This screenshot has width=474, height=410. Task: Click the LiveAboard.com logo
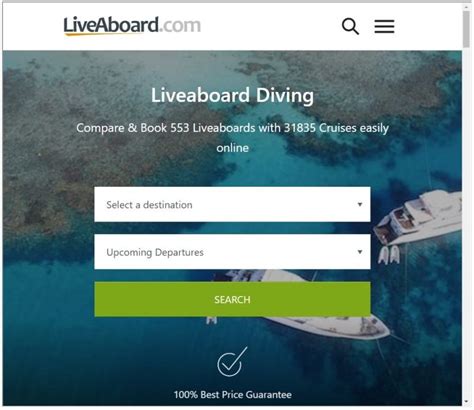(132, 26)
